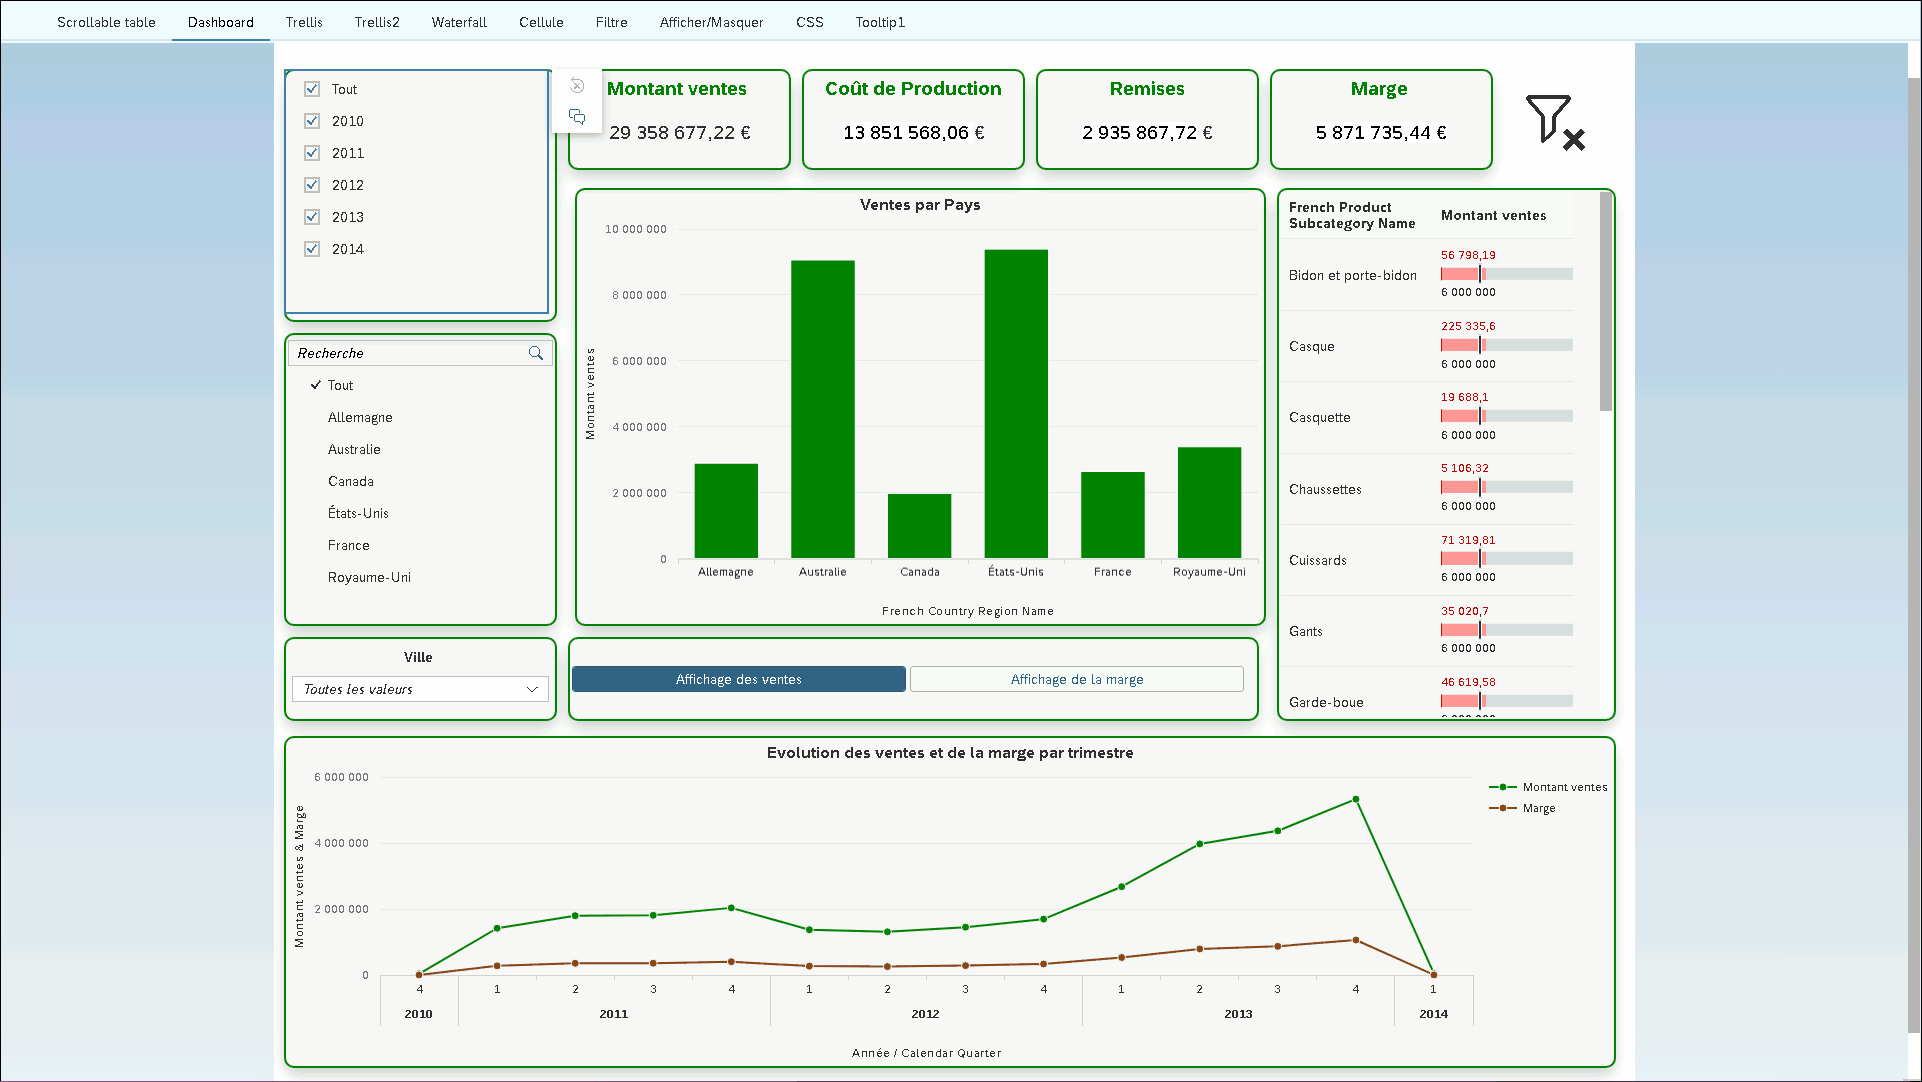Click the brown Marge legend marker

[1502, 808]
